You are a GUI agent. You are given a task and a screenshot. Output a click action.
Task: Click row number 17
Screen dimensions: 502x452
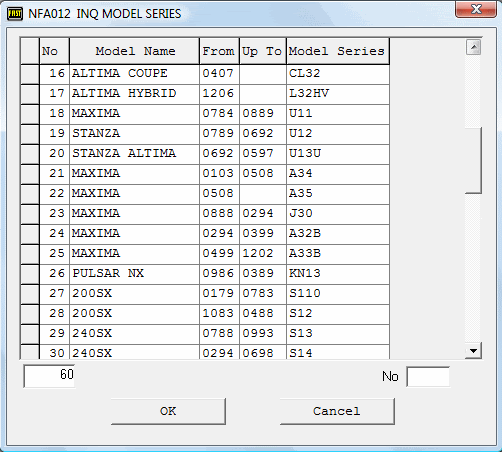(54, 94)
